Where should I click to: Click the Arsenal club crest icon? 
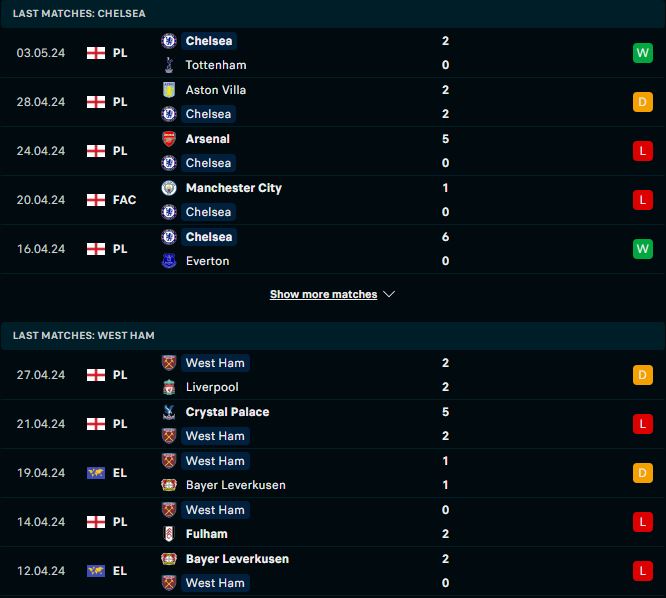click(x=169, y=139)
